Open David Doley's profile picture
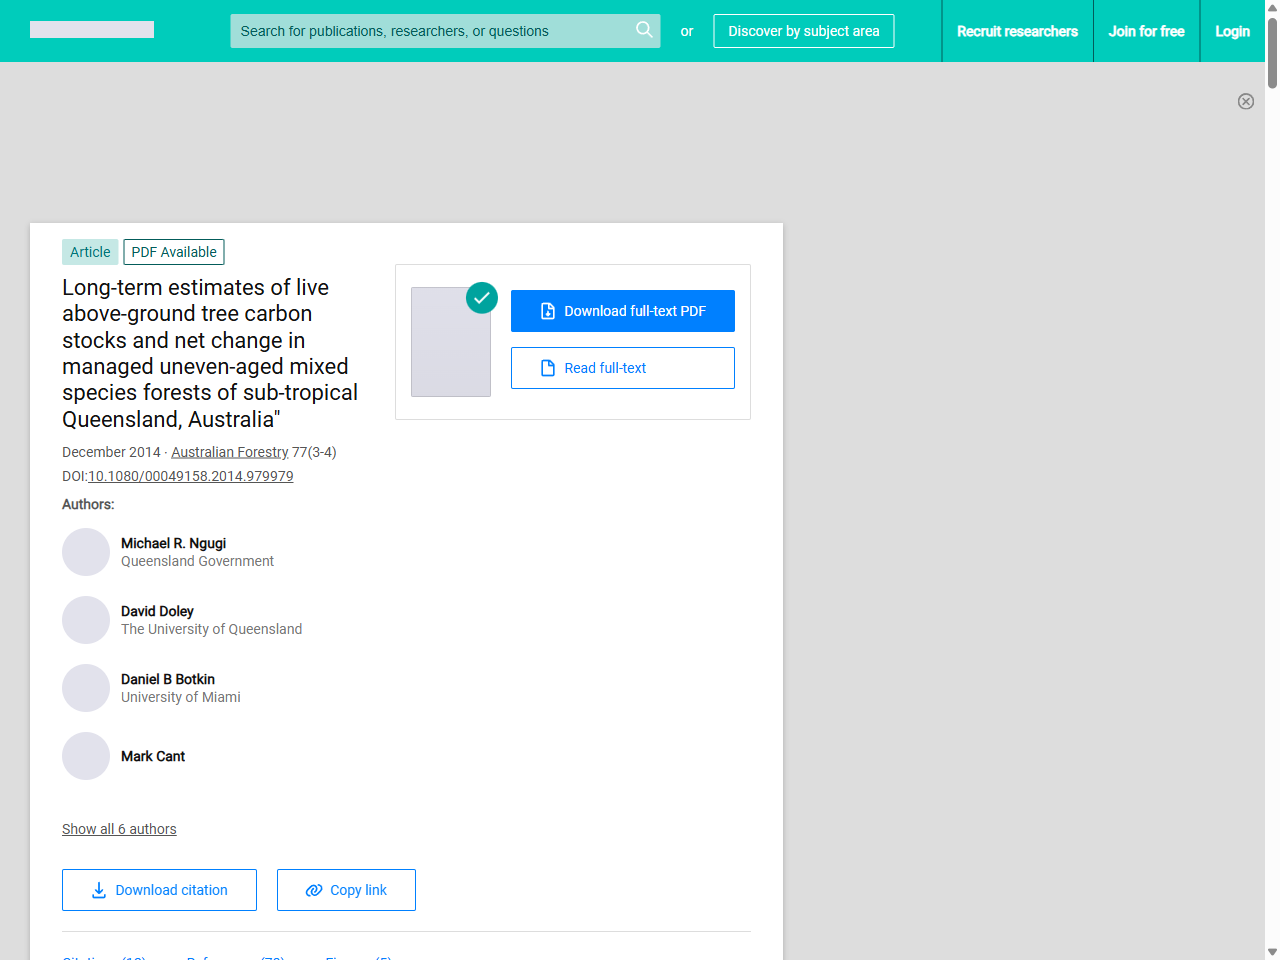The image size is (1280, 960). click(x=86, y=620)
